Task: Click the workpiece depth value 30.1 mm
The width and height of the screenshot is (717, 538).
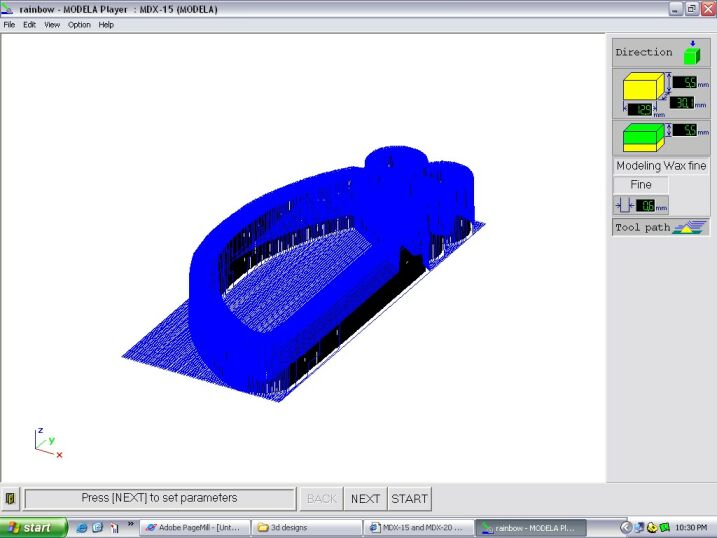Action: coord(684,103)
